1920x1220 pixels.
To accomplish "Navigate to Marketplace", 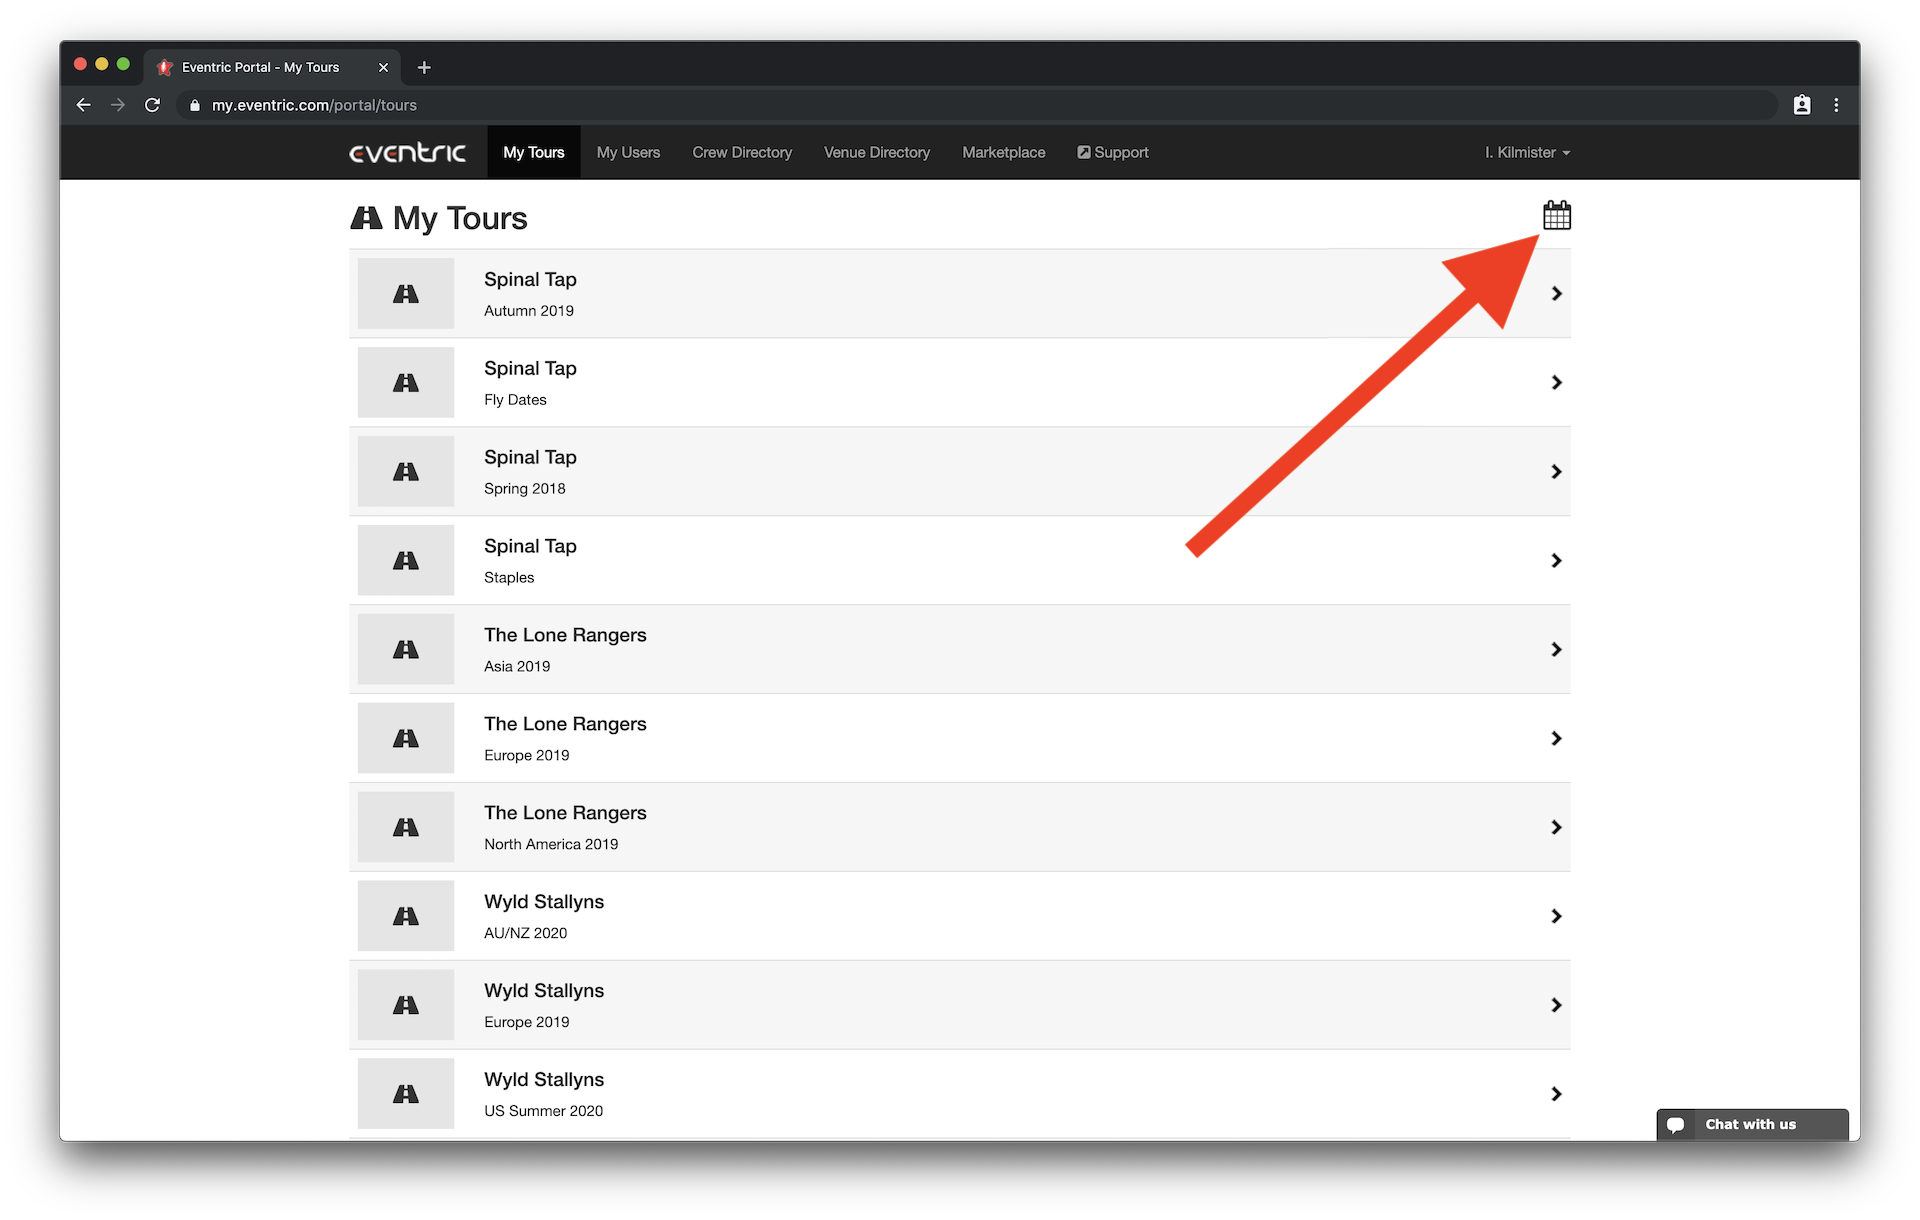I will tap(1004, 152).
